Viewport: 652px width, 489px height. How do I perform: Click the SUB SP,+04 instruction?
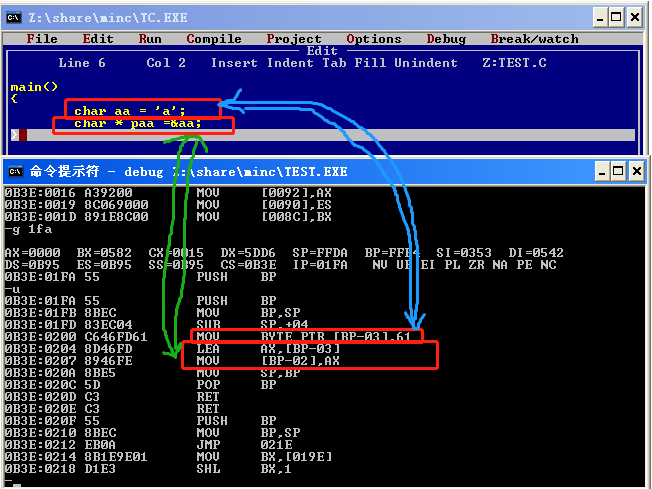coord(252,325)
